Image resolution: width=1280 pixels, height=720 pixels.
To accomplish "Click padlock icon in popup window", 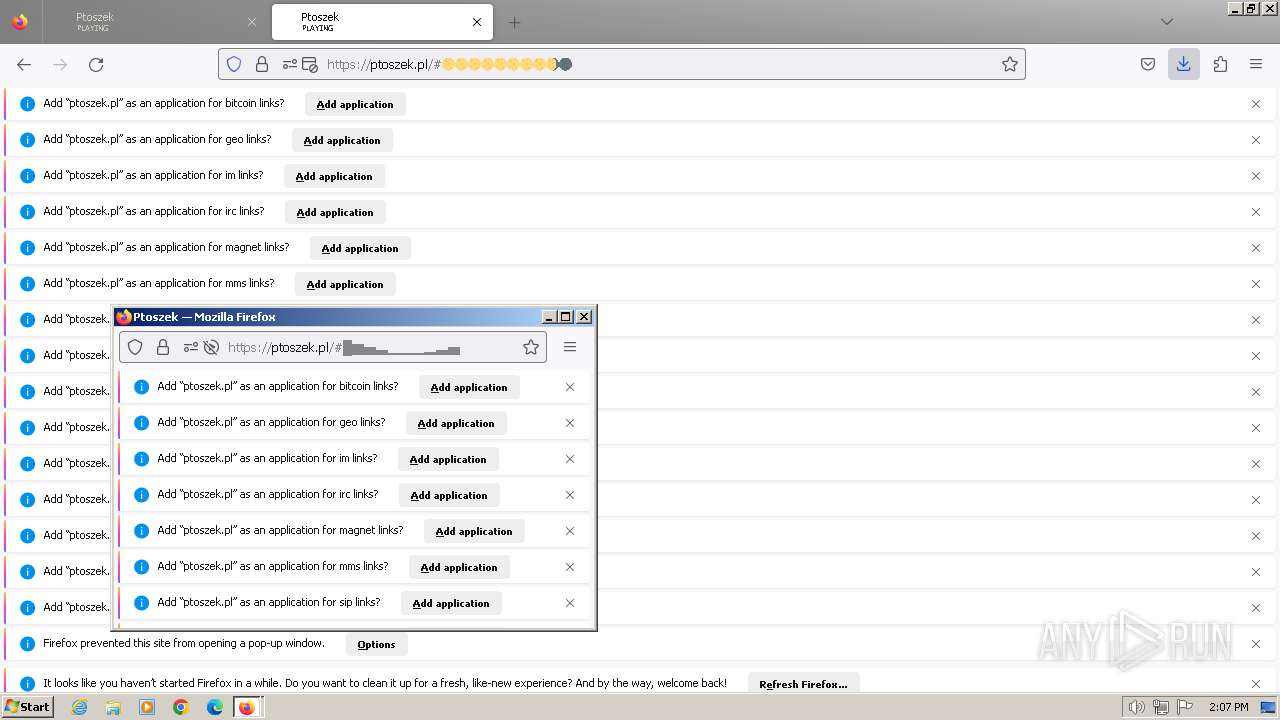I will (x=163, y=347).
